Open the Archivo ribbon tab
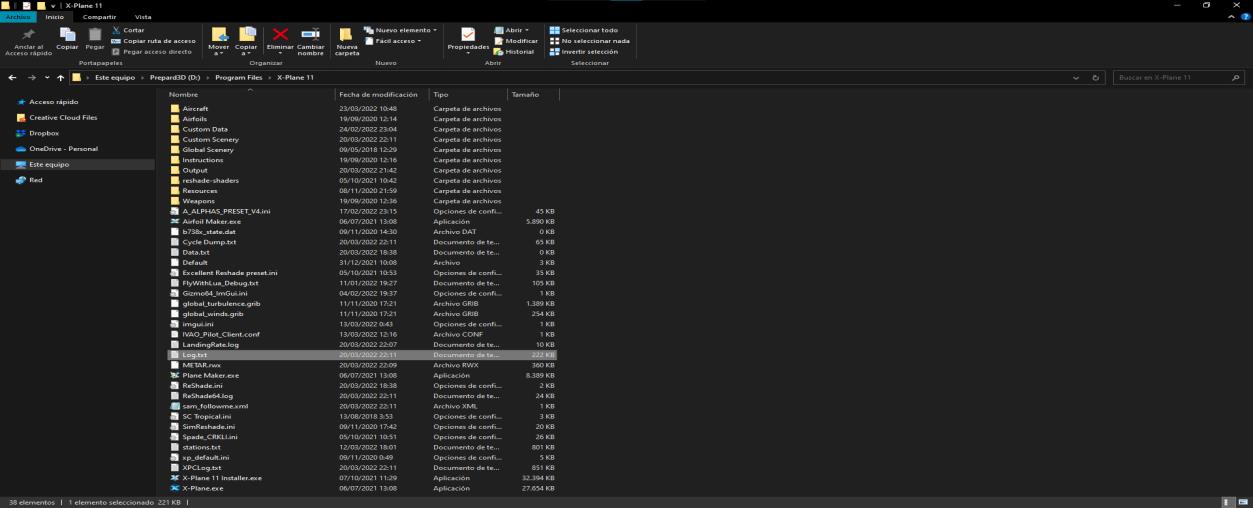1253x508 pixels. click(18, 16)
